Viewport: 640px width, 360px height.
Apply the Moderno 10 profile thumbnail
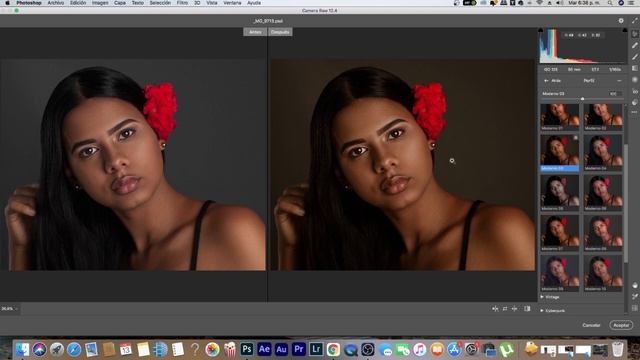click(x=603, y=273)
